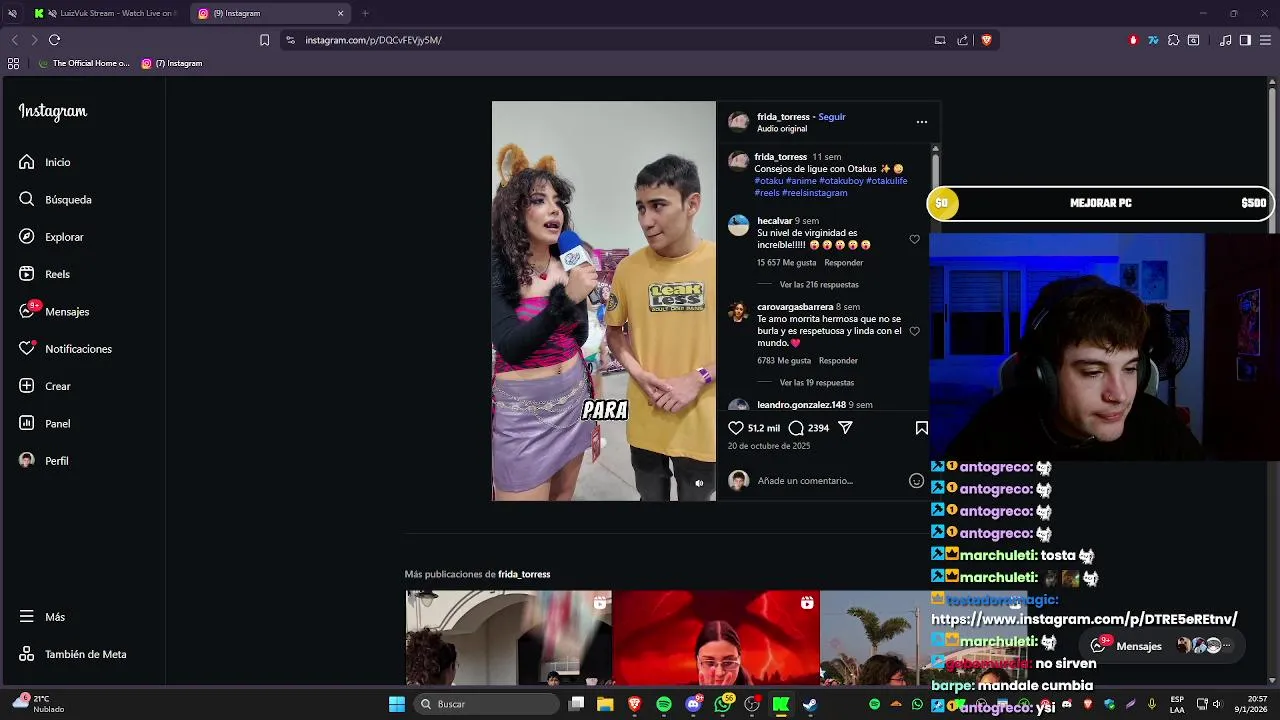Open Windows Start menu

[396, 704]
